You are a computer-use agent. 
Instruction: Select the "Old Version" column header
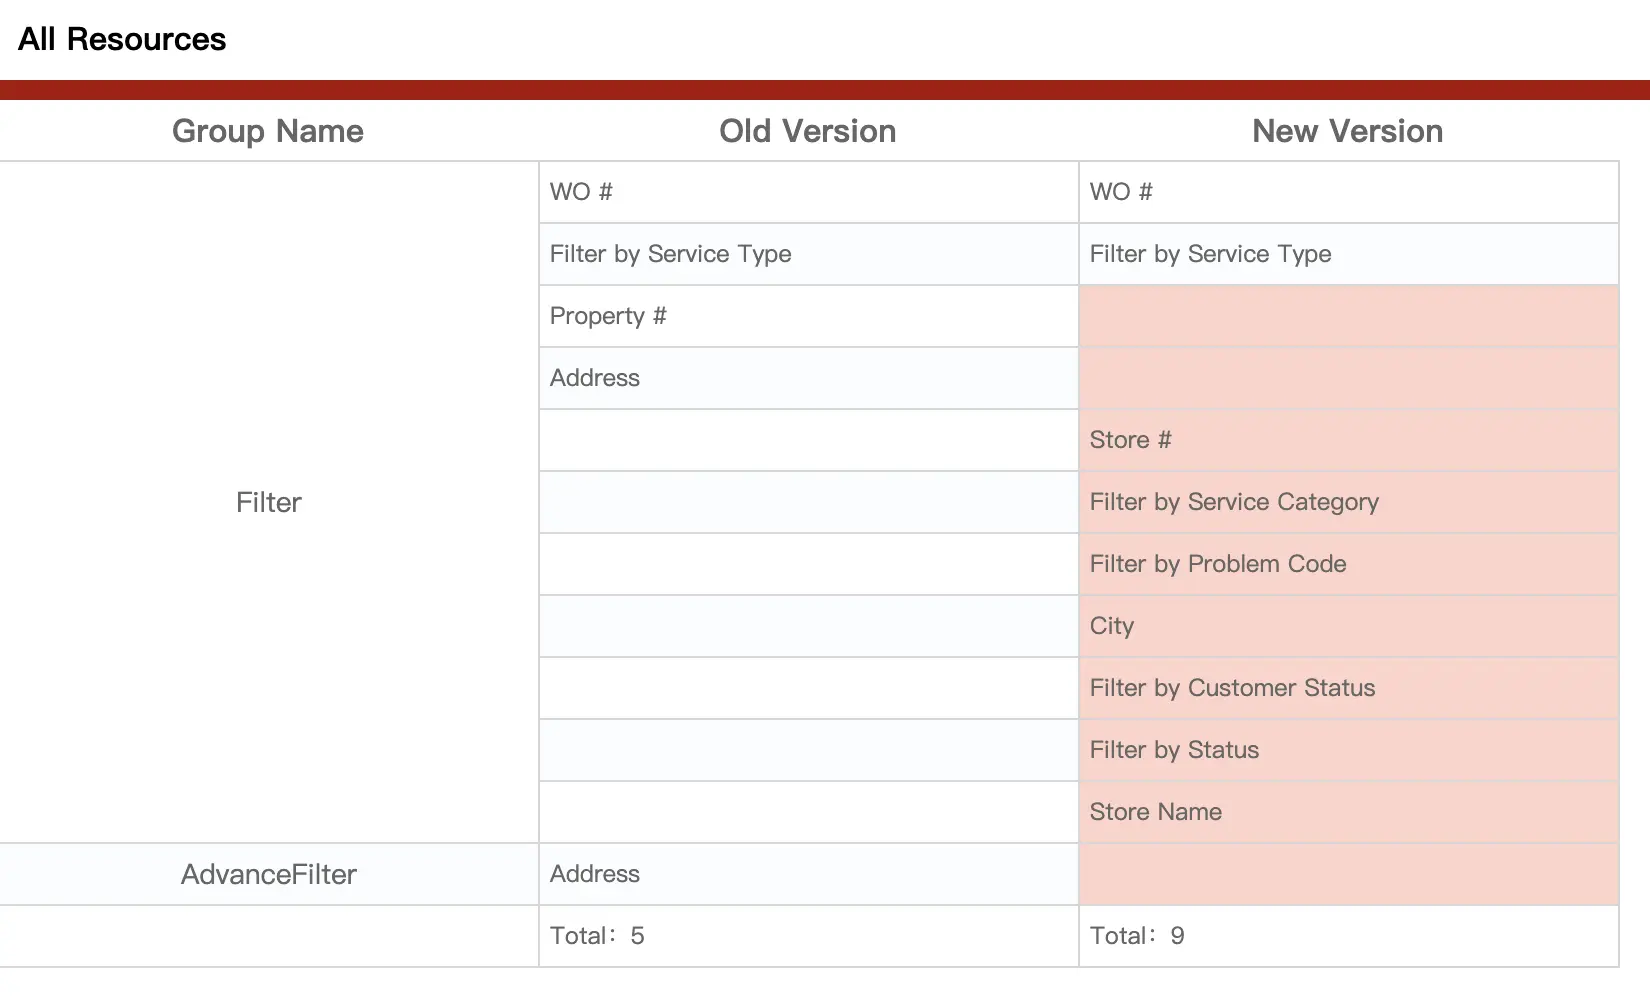point(808,131)
